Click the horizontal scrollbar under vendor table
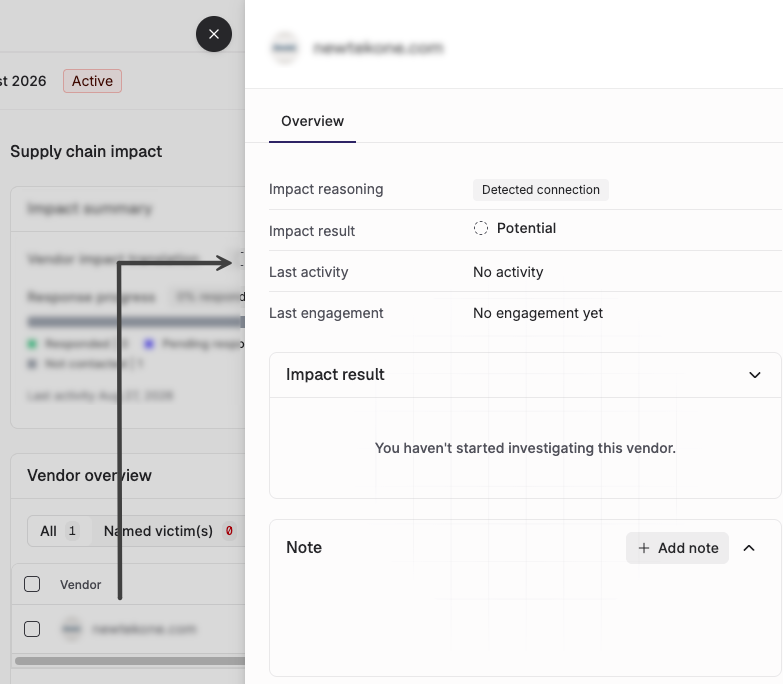Viewport: 783px width, 684px height. pyautogui.click(x=130, y=661)
